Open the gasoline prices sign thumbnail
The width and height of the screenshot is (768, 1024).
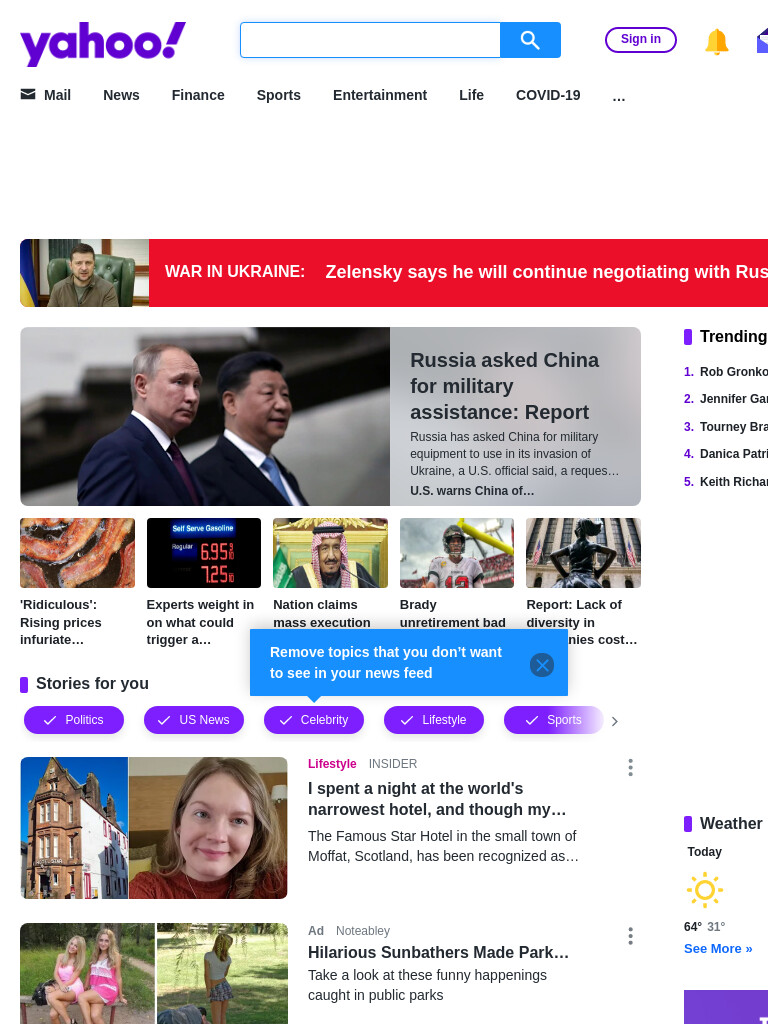point(204,552)
